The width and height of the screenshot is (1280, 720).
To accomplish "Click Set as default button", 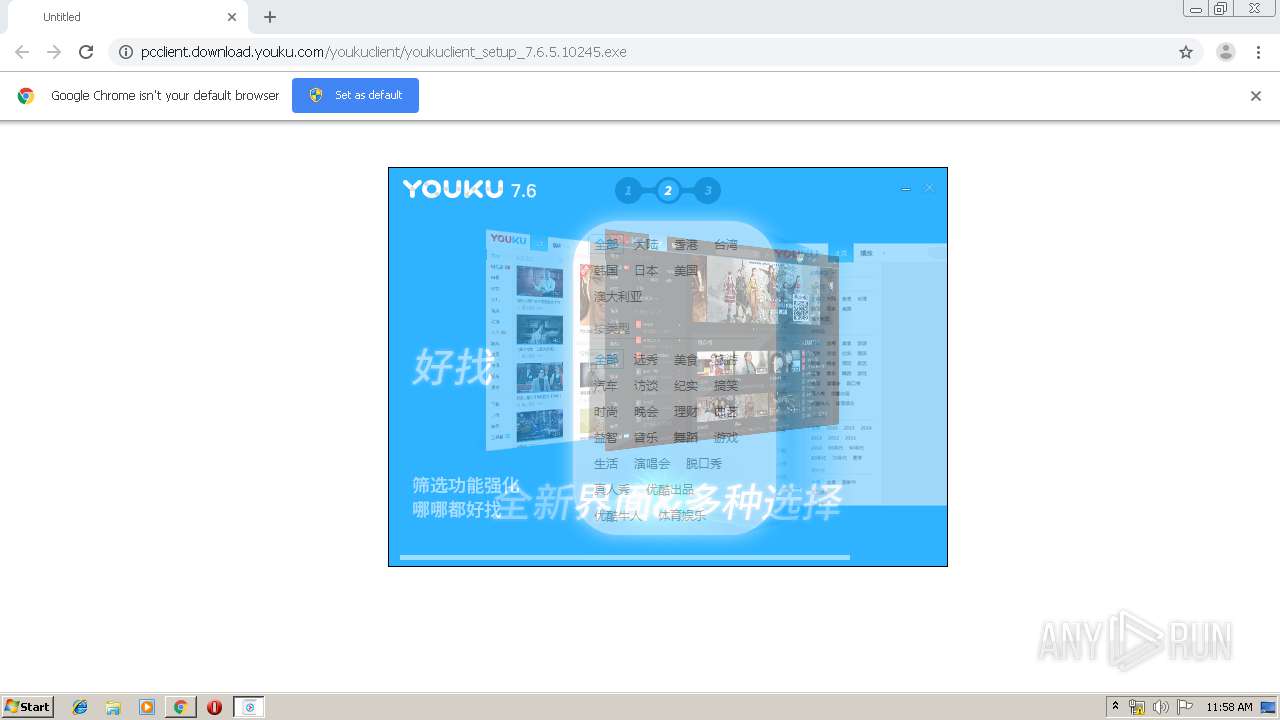I will coord(355,95).
